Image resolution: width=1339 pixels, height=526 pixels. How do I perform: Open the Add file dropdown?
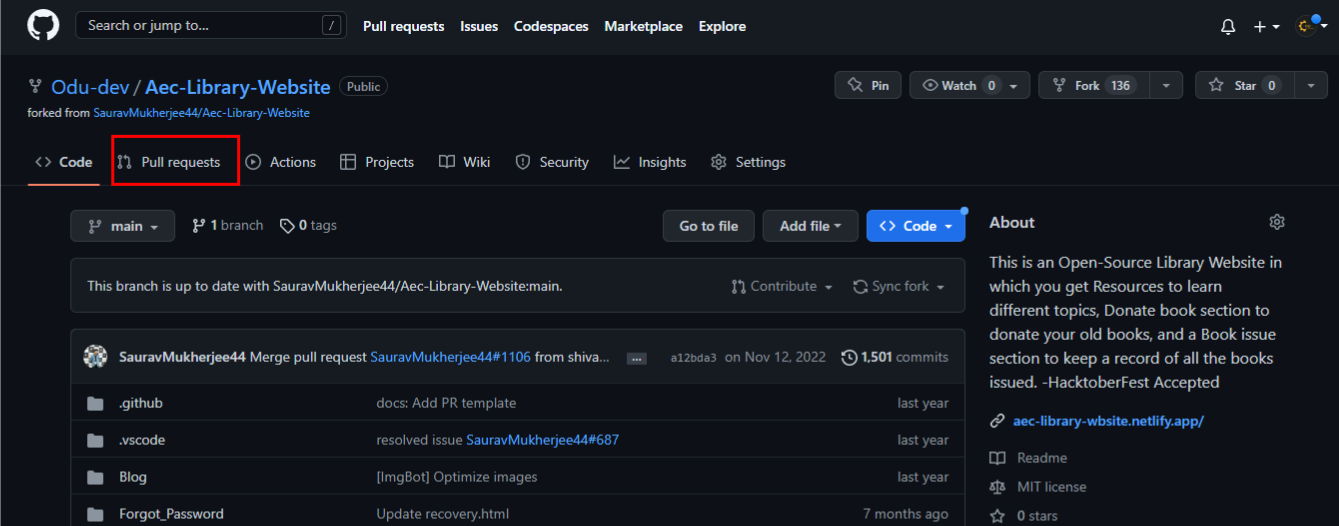click(810, 226)
